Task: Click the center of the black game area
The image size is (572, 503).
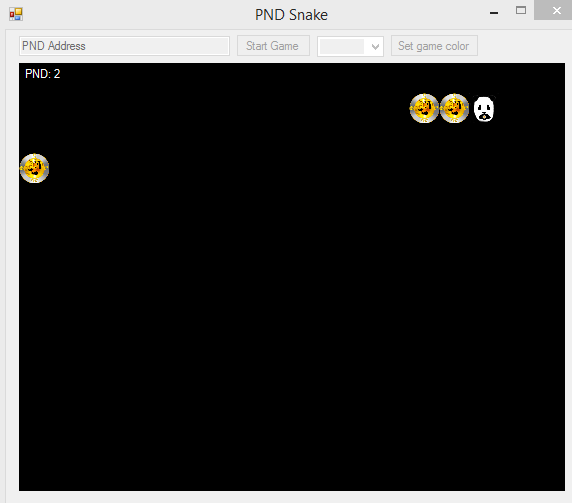Action: coord(292,277)
